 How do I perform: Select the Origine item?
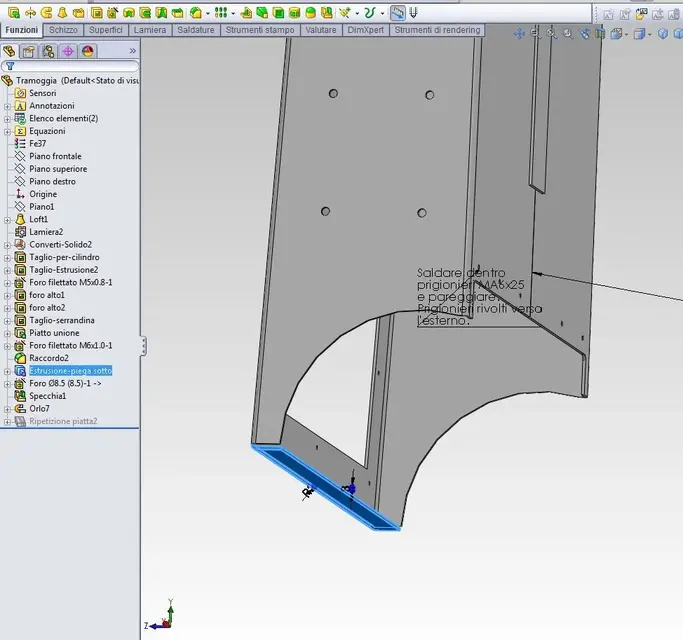click(43, 194)
